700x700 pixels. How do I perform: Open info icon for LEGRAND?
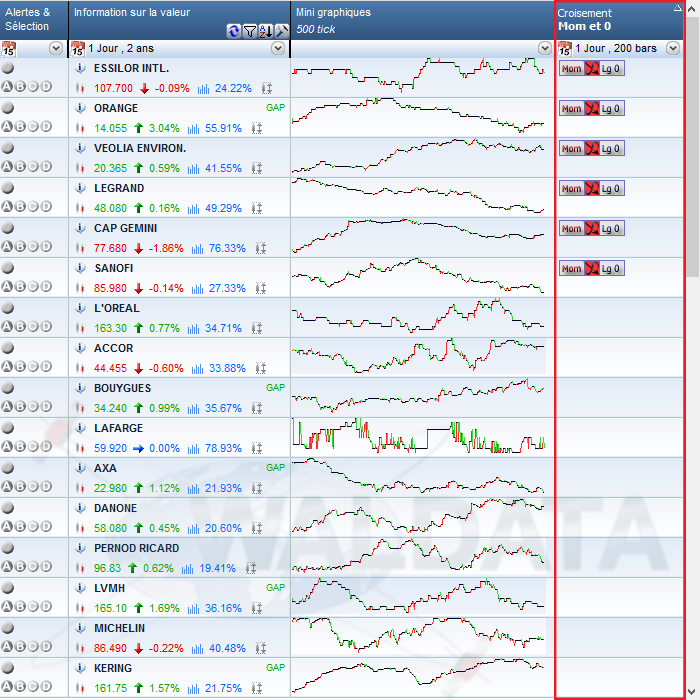(x=80, y=188)
